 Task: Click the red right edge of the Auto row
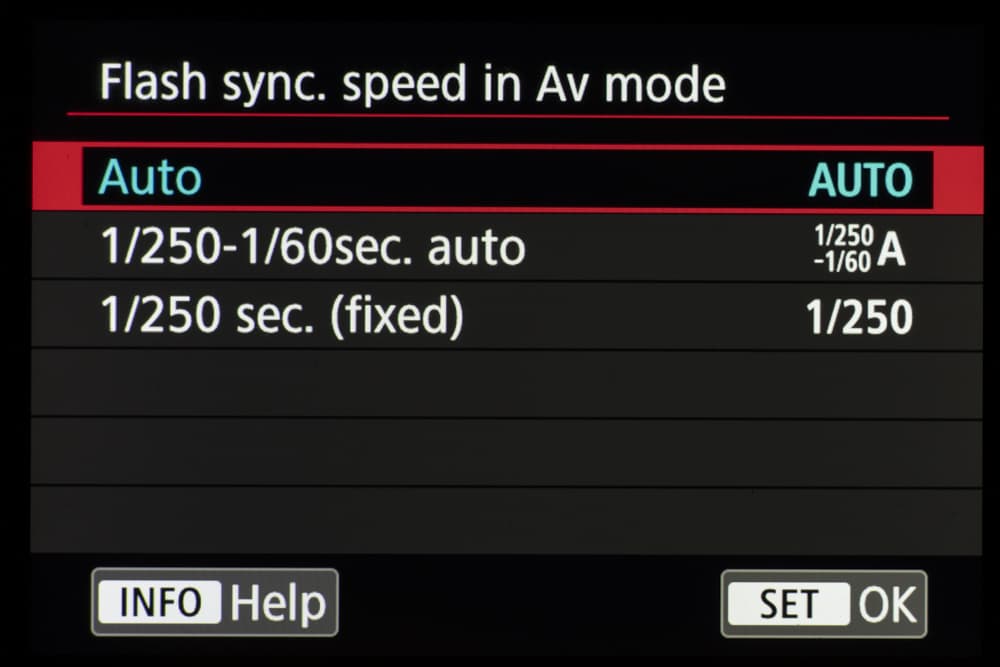point(957,178)
